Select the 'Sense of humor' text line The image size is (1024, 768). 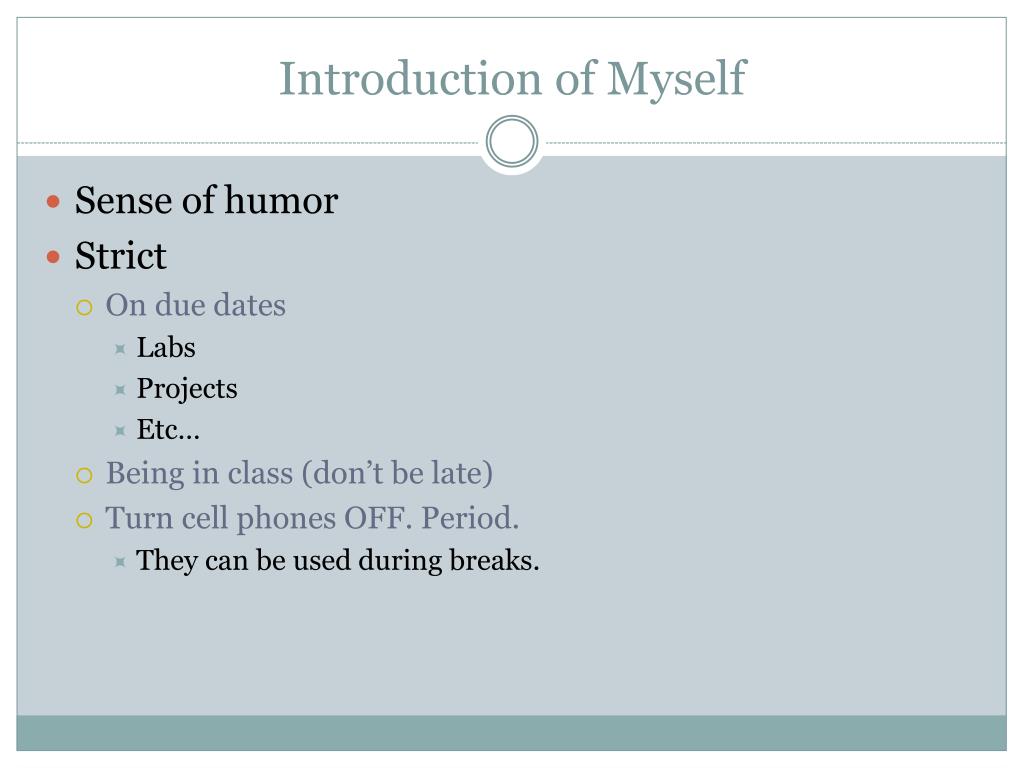point(206,200)
